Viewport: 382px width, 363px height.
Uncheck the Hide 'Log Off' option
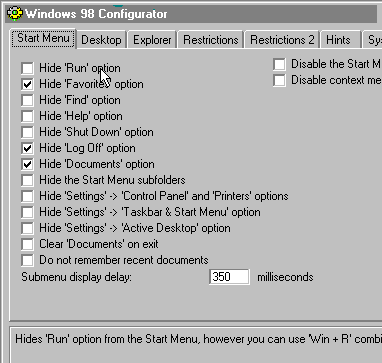point(27,148)
